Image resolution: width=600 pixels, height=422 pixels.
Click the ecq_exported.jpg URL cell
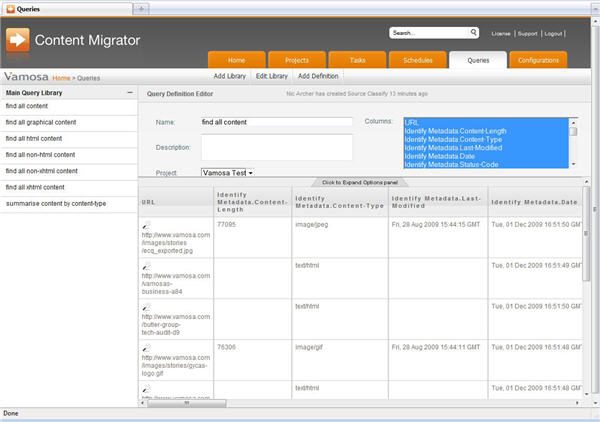click(176, 238)
